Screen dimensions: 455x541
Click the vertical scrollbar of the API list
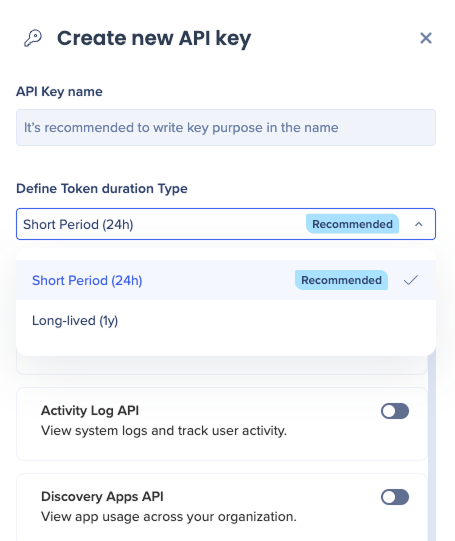click(432, 445)
